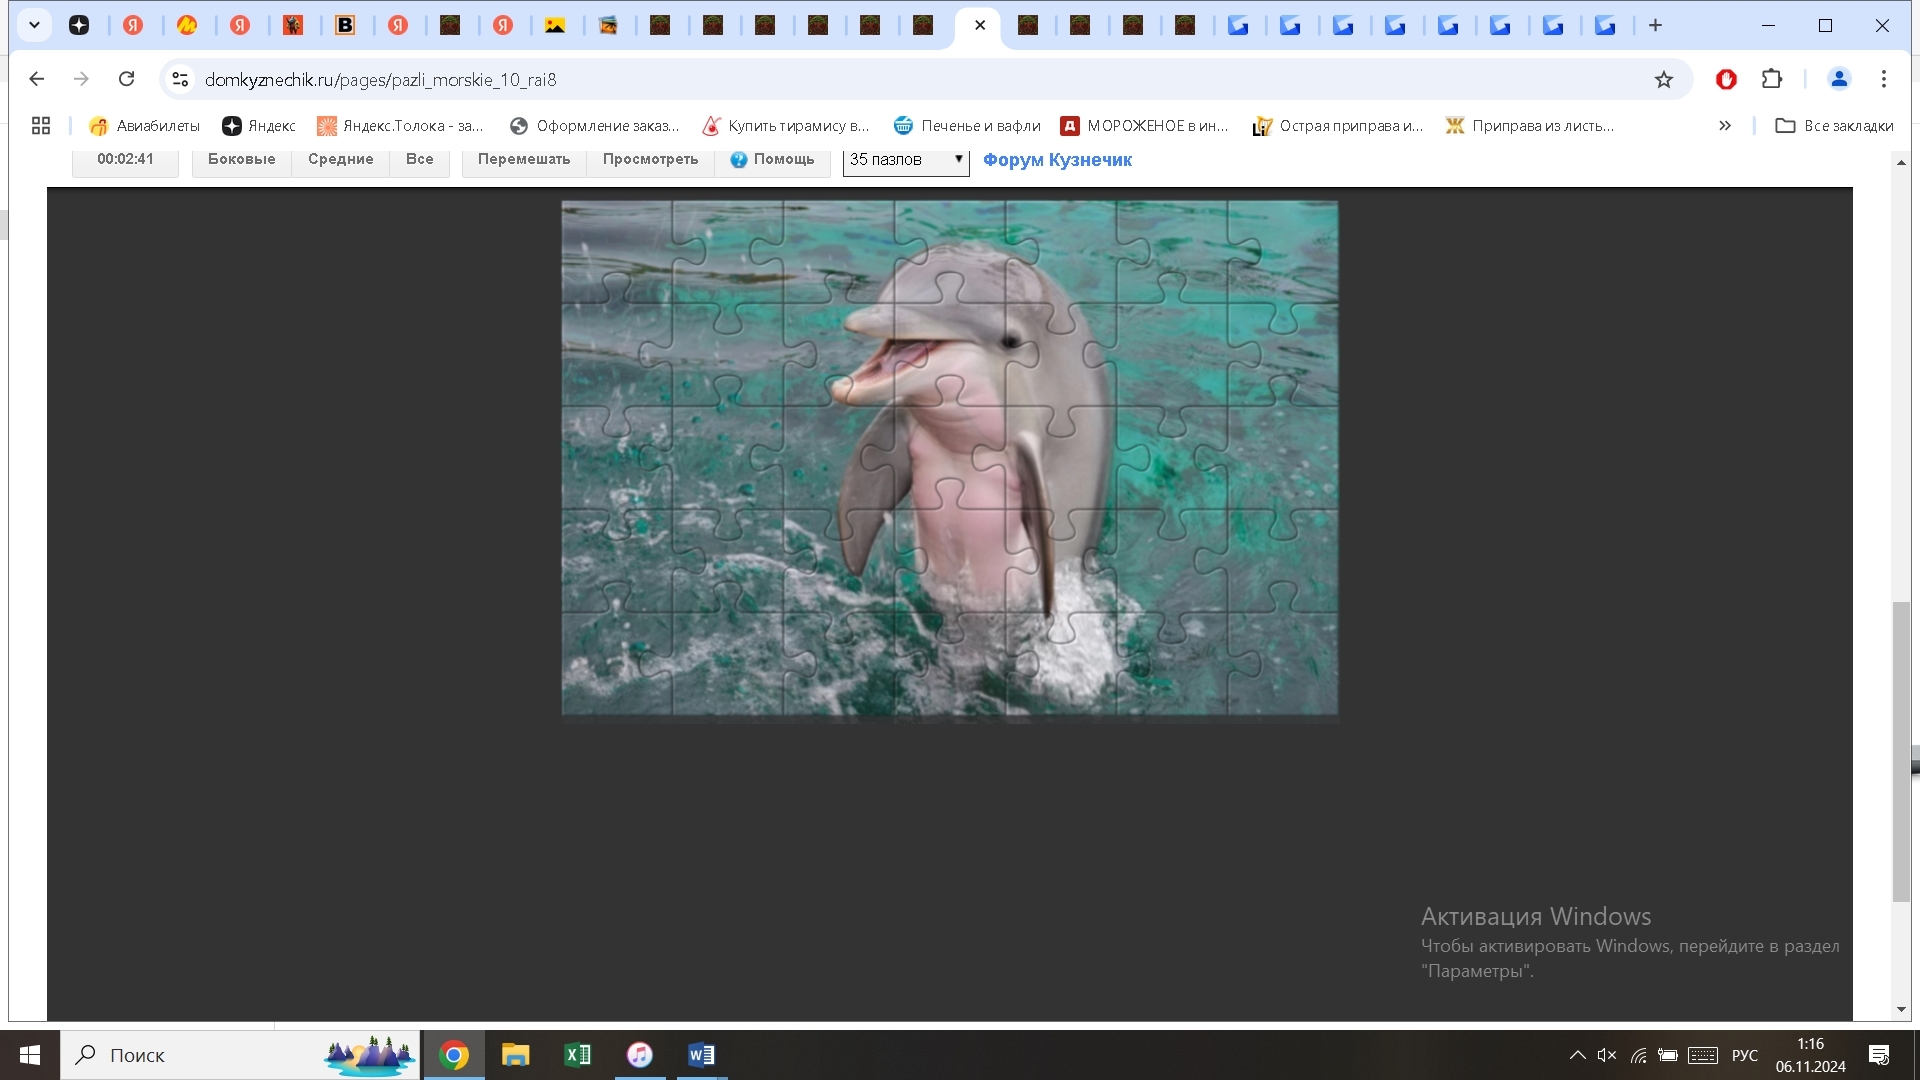Click the vertical scrollbar thumb
Viewport: 1920px width, 1080px height.
point(1901,752)
